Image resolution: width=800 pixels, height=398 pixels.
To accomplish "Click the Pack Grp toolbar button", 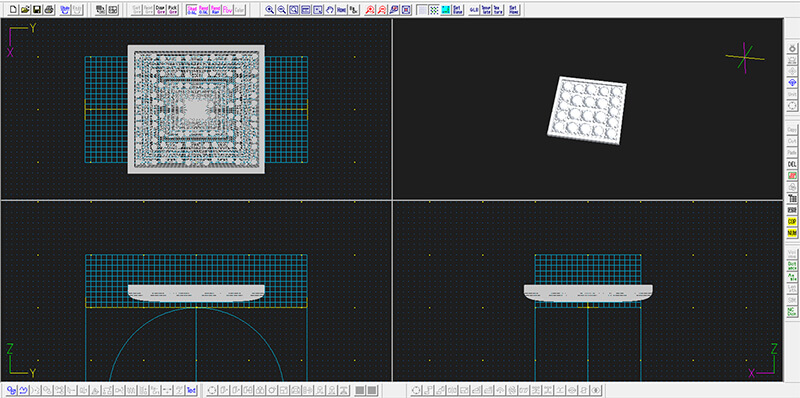I will (x=173, y=9).
